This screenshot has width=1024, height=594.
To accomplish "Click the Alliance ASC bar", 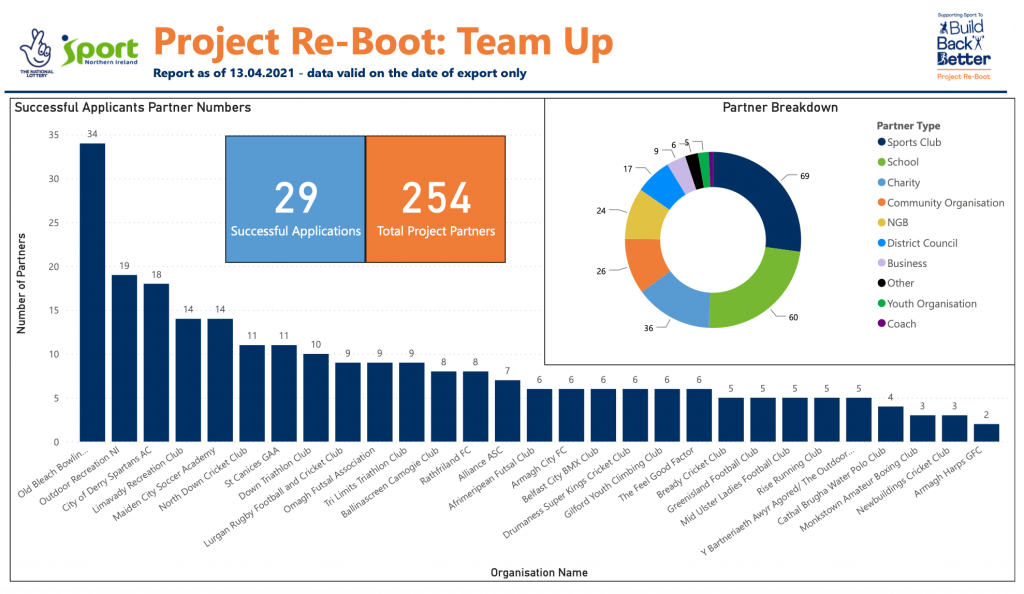I will (507, 411).
